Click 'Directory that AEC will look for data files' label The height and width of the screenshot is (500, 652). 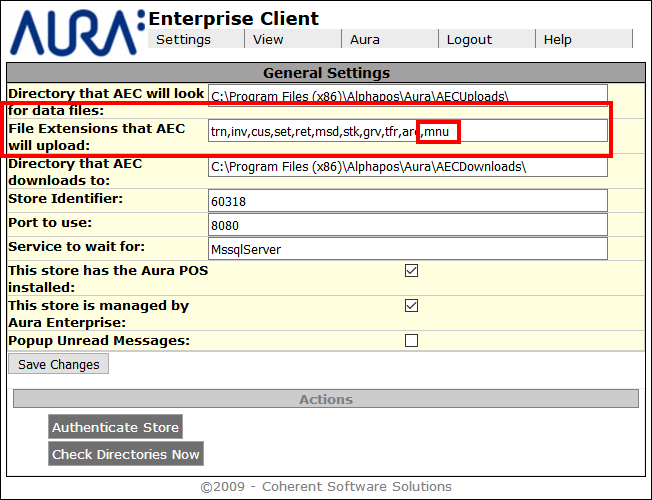point(106,102)
